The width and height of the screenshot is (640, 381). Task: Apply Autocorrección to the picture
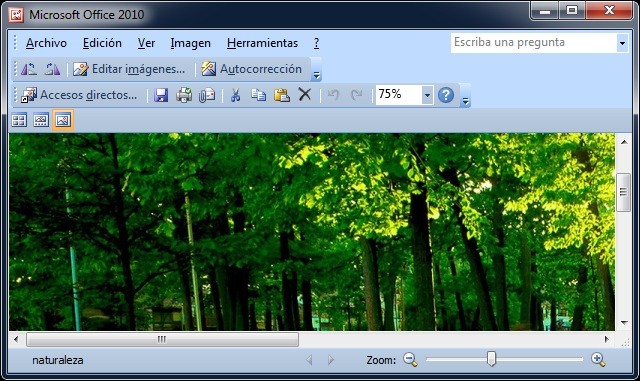coord(252,69)
